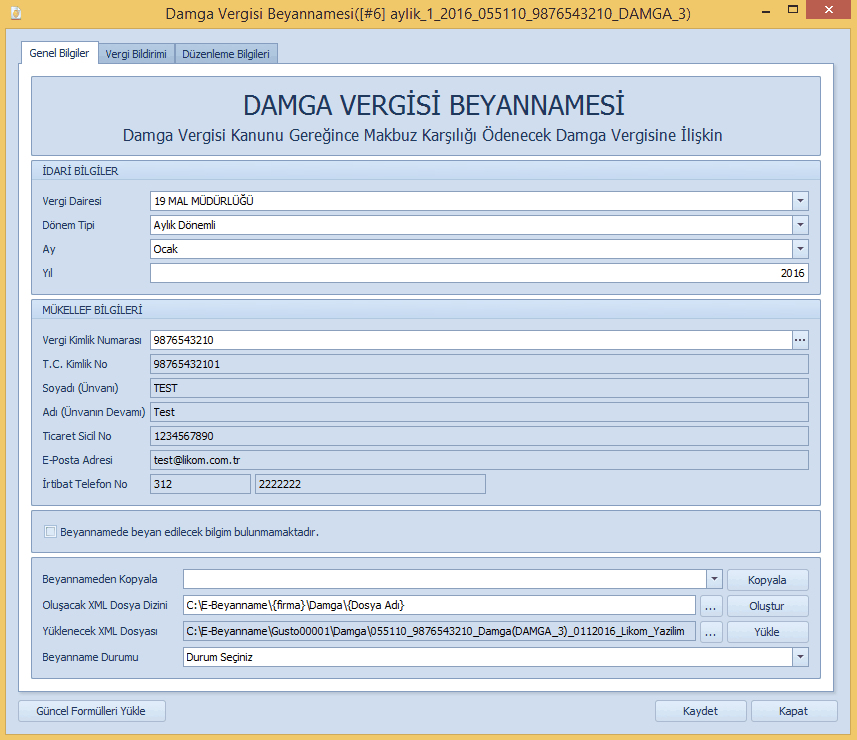This screenshot has height=740, width=857.
Task: Click the Beyannameden Kopyala label
Action: point(100,579)
